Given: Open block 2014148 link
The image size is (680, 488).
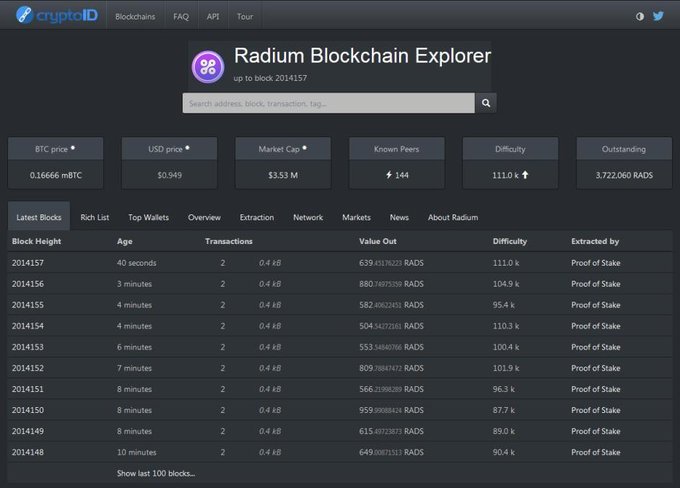Looking at the screenshot, I should [28, 452].
